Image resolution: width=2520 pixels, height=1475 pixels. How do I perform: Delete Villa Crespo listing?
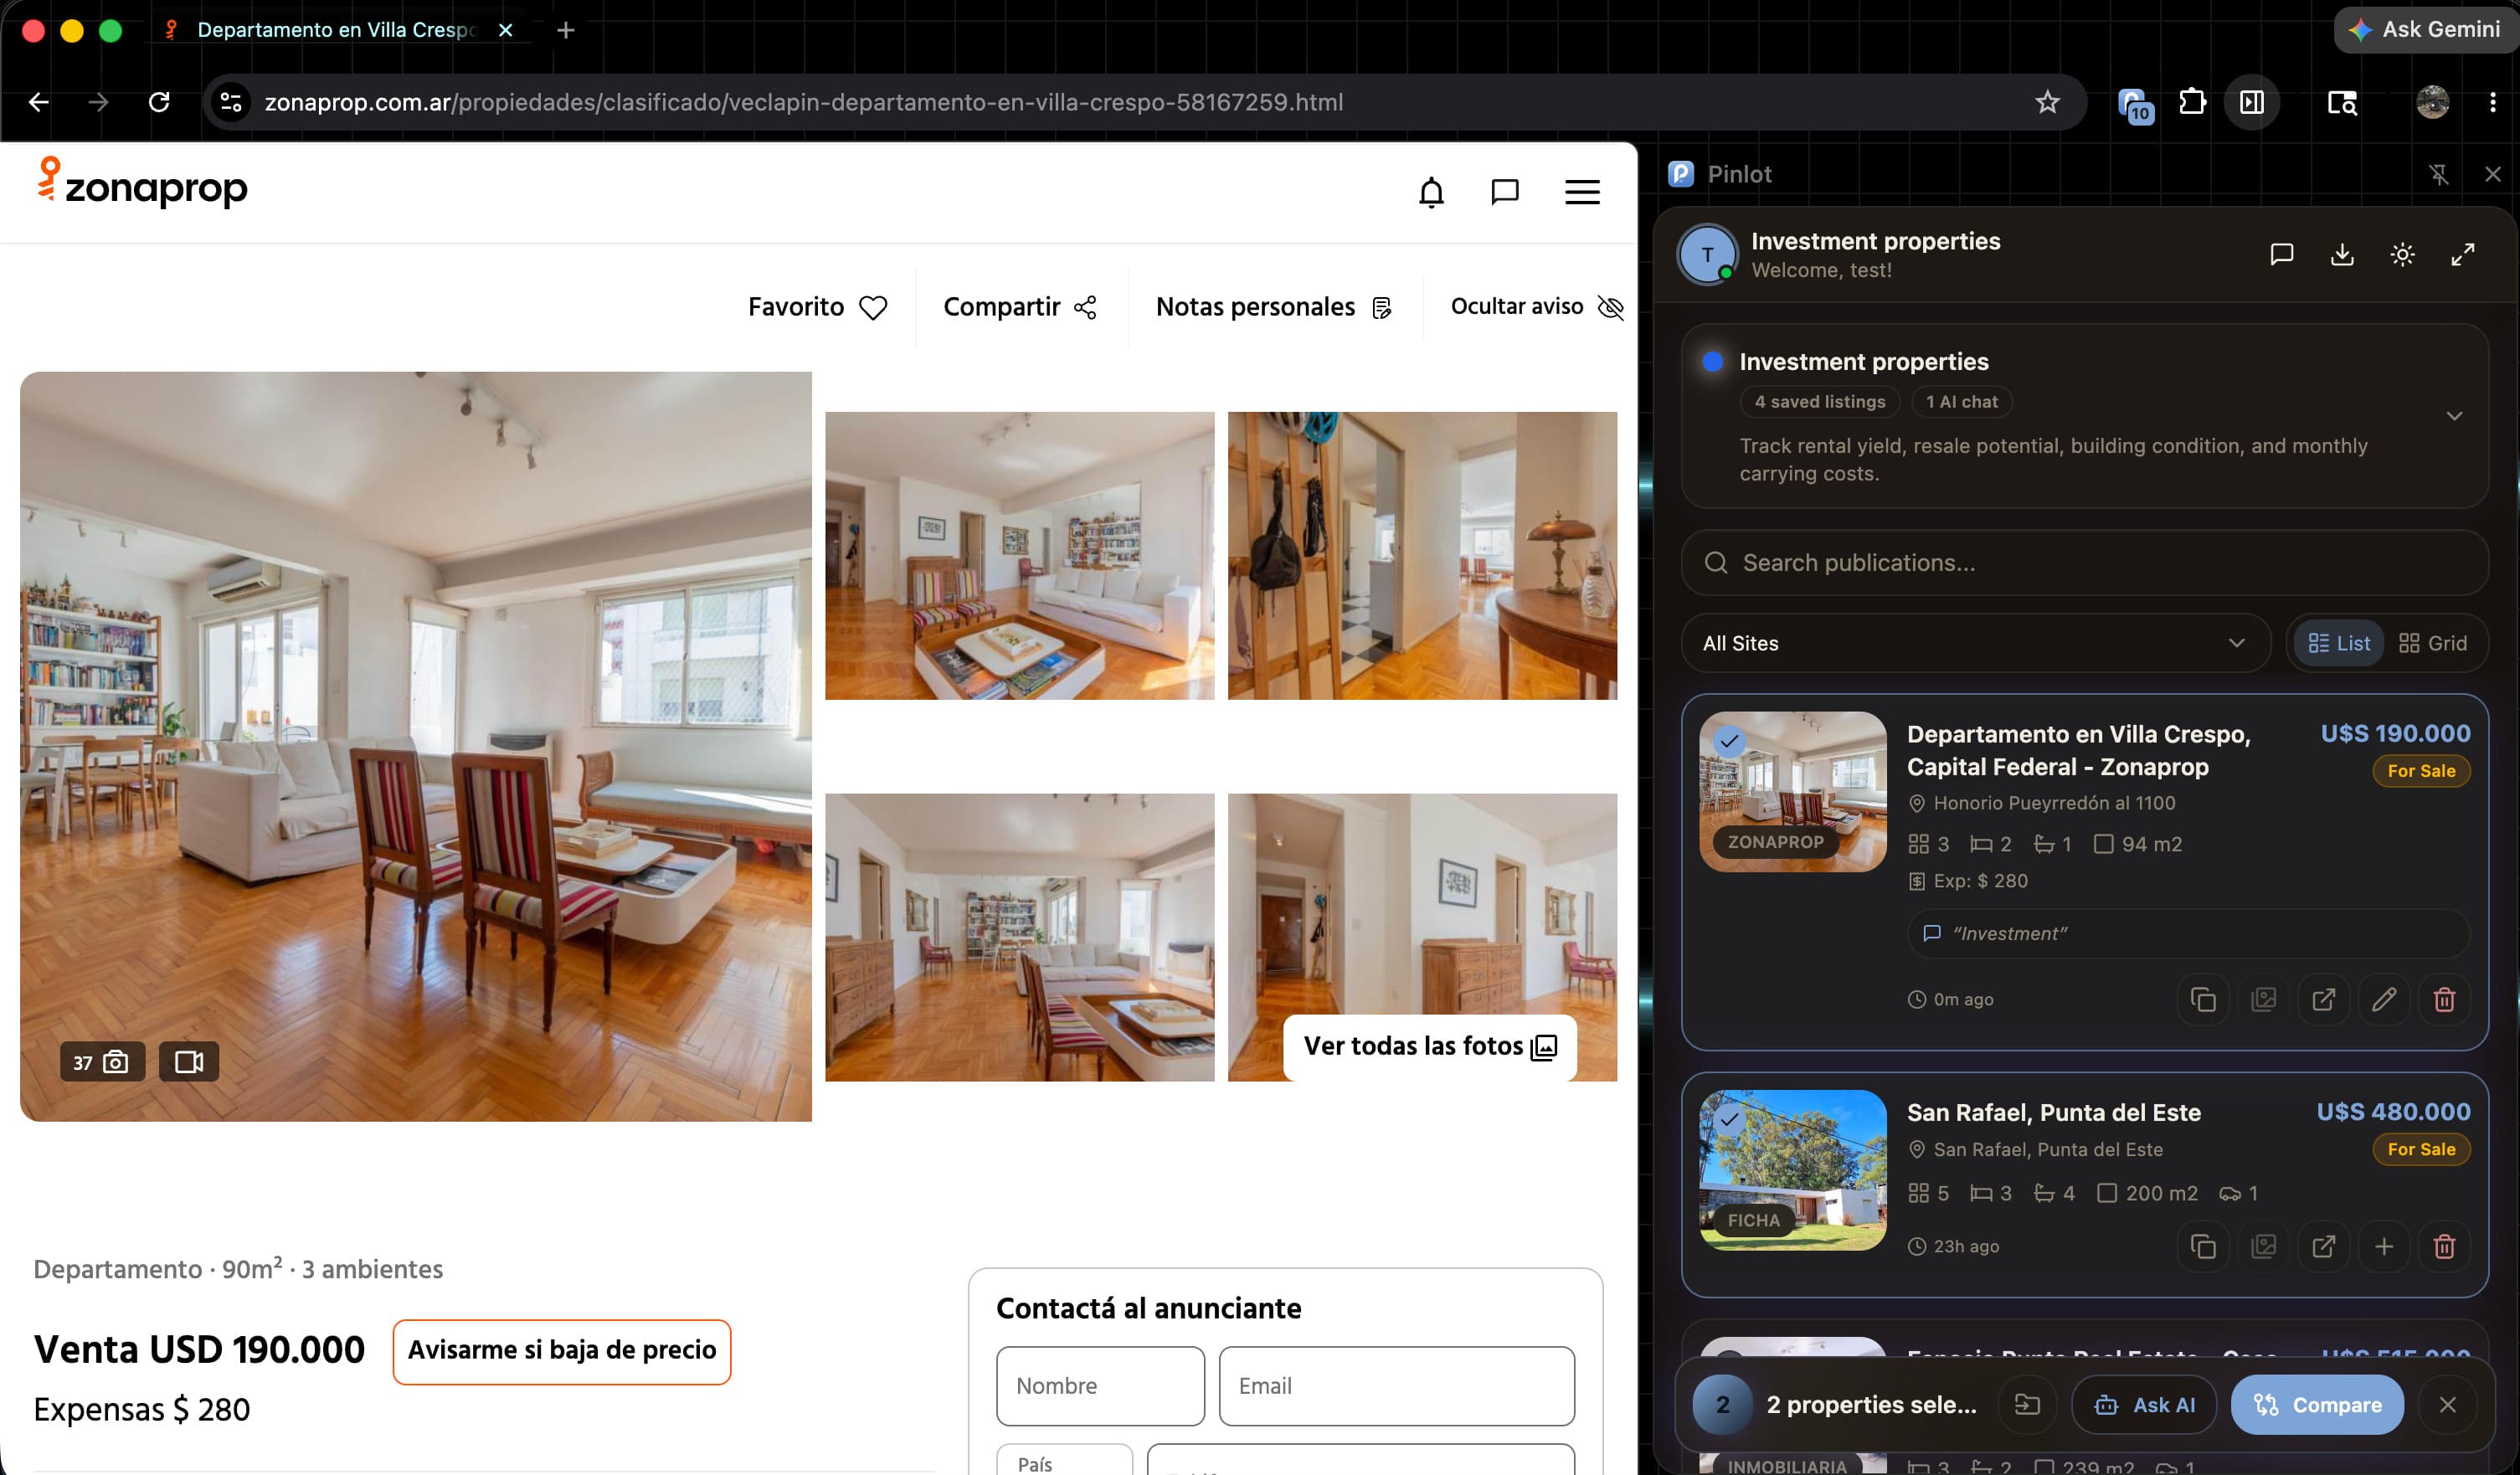click(2444, 999)
